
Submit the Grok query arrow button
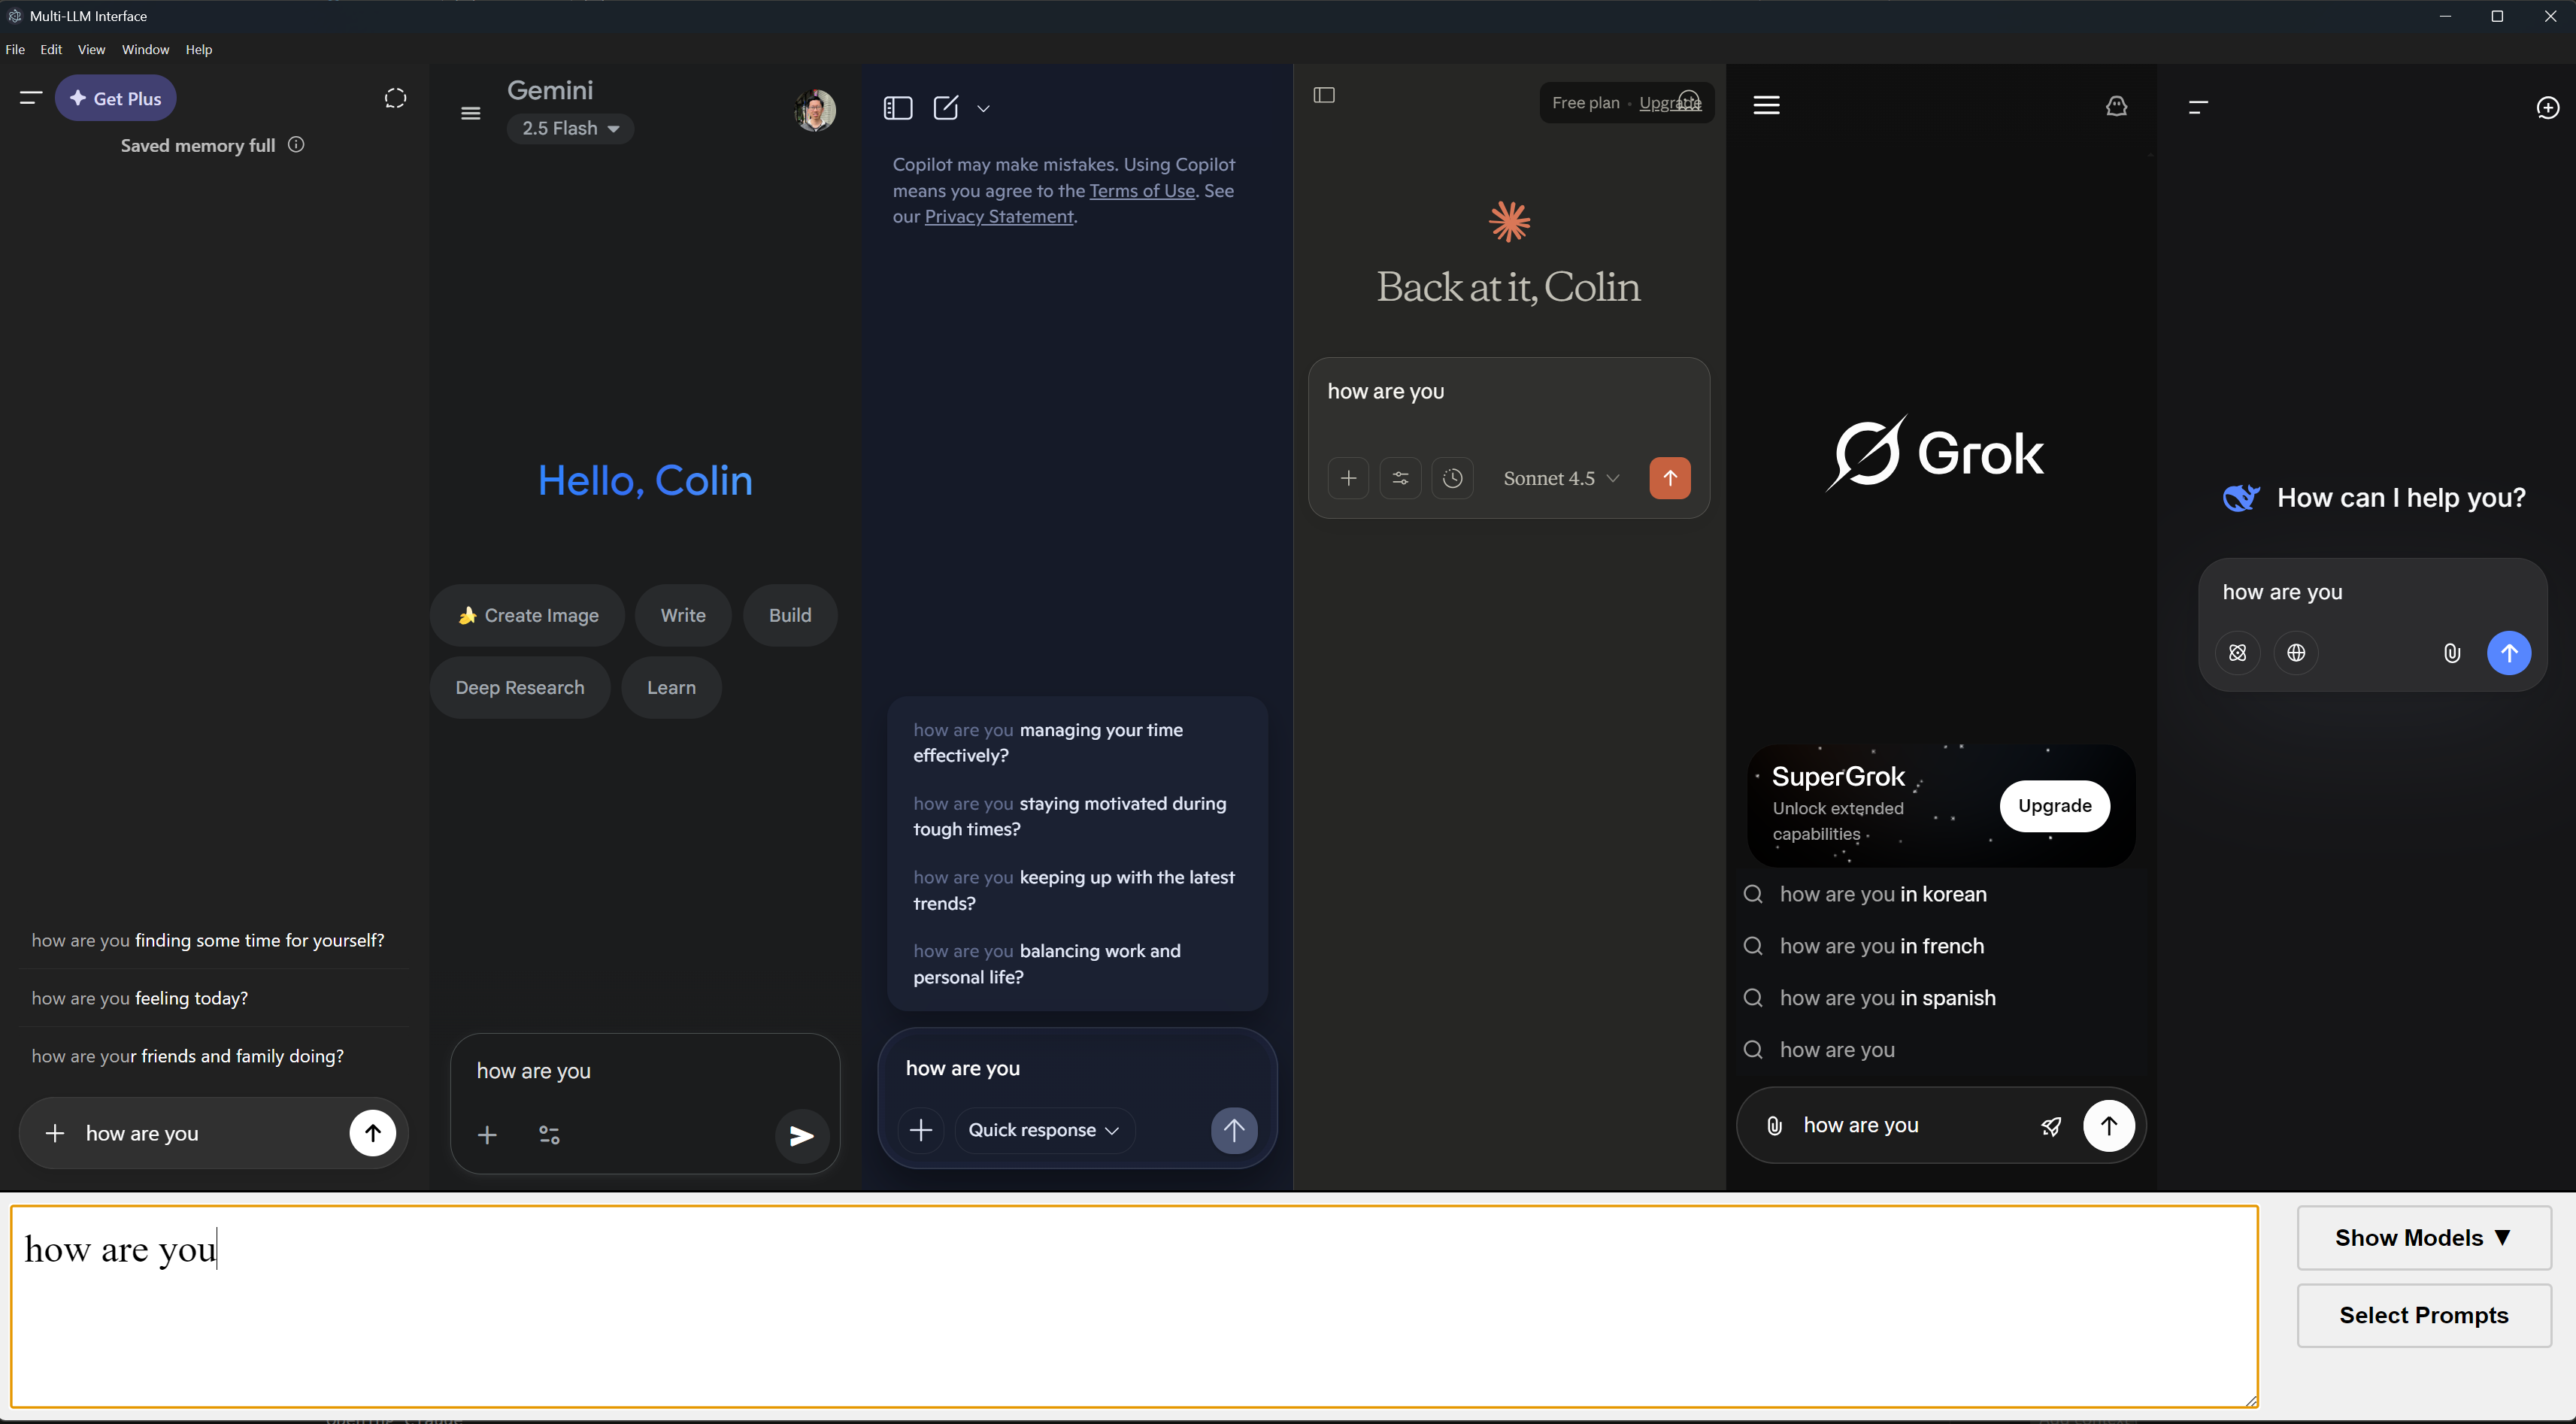pos(2109,1126)
